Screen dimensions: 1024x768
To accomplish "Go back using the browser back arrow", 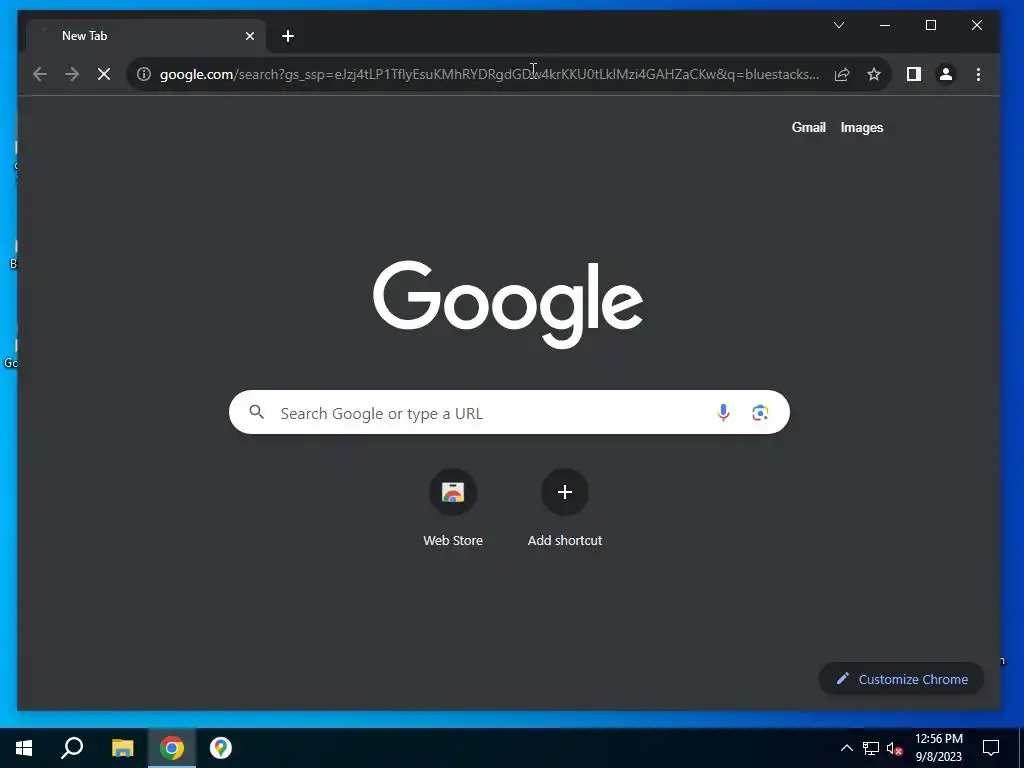I will 40,74.
